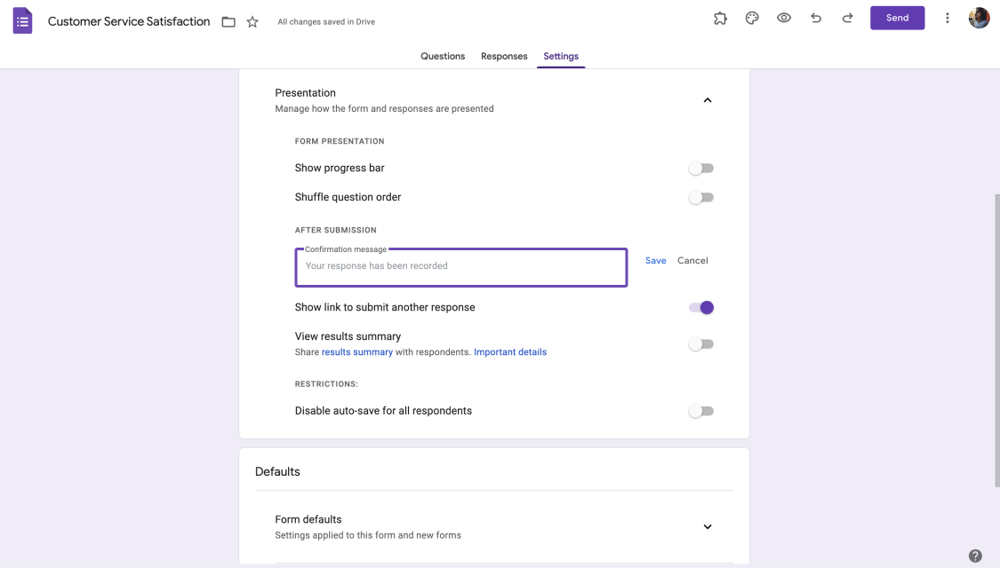This screenshot has height=568, width=1000.
Task: Click the page vertical scrollbar
Action: [996, 340]
